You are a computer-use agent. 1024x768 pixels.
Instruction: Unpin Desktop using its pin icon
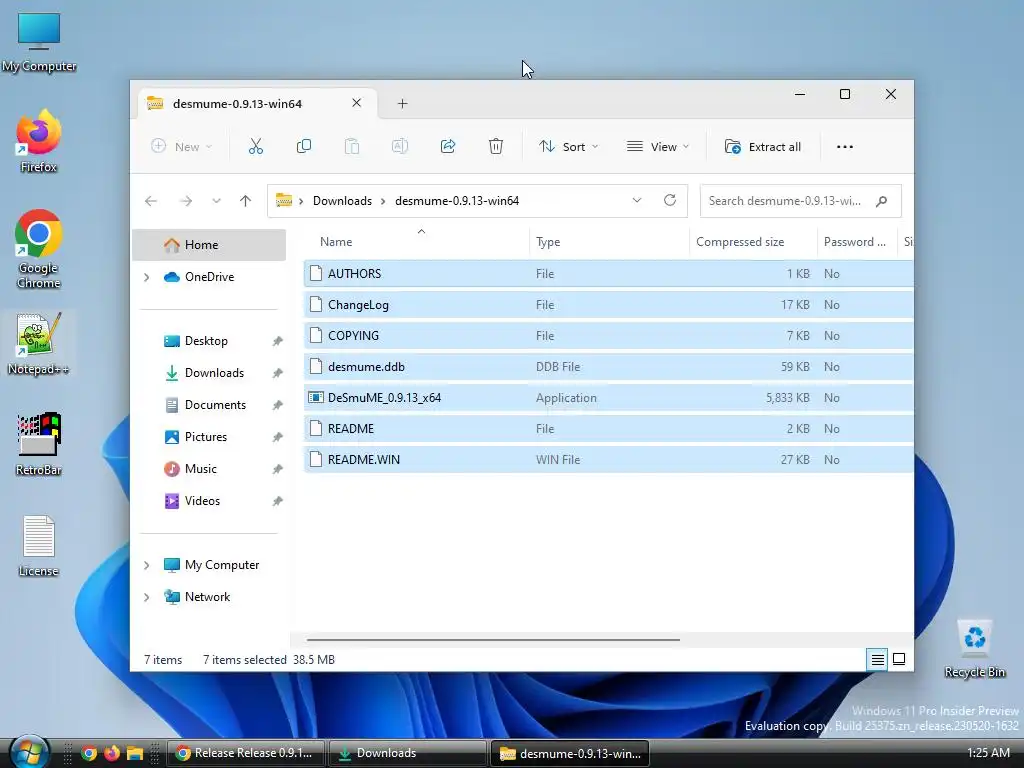pyautogui.click(x=278, y=341)
